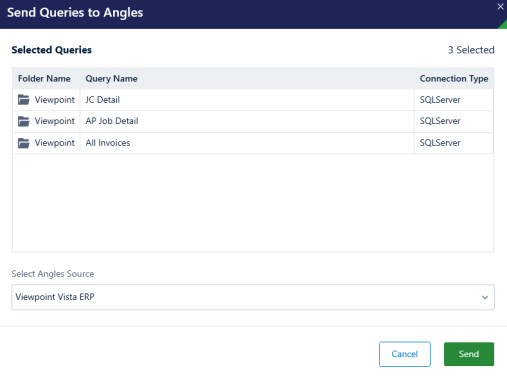507x377 pixels.
Task: Click SQLServer cell in AP Job Detail row
Action: pos(440,121)
